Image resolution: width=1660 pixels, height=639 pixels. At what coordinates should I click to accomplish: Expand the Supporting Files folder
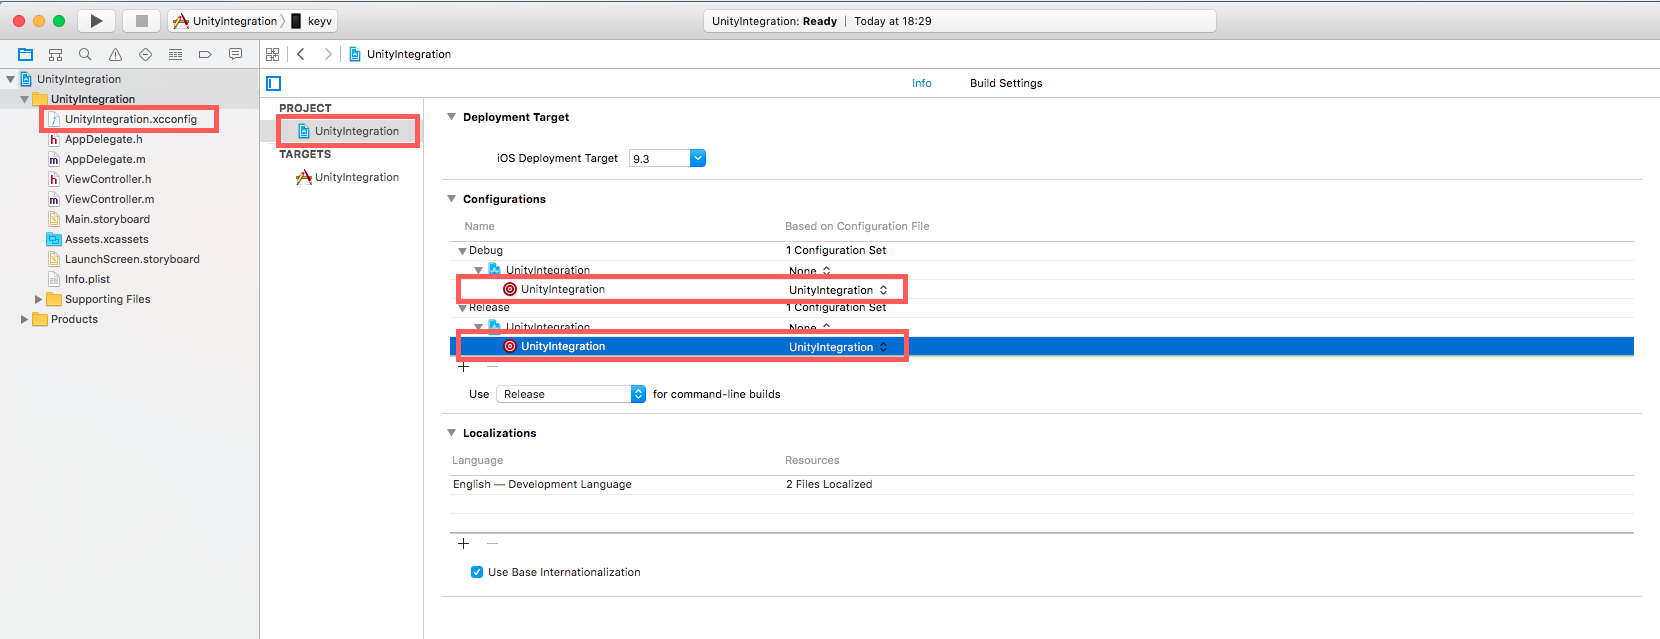click(x=38, y=299)
